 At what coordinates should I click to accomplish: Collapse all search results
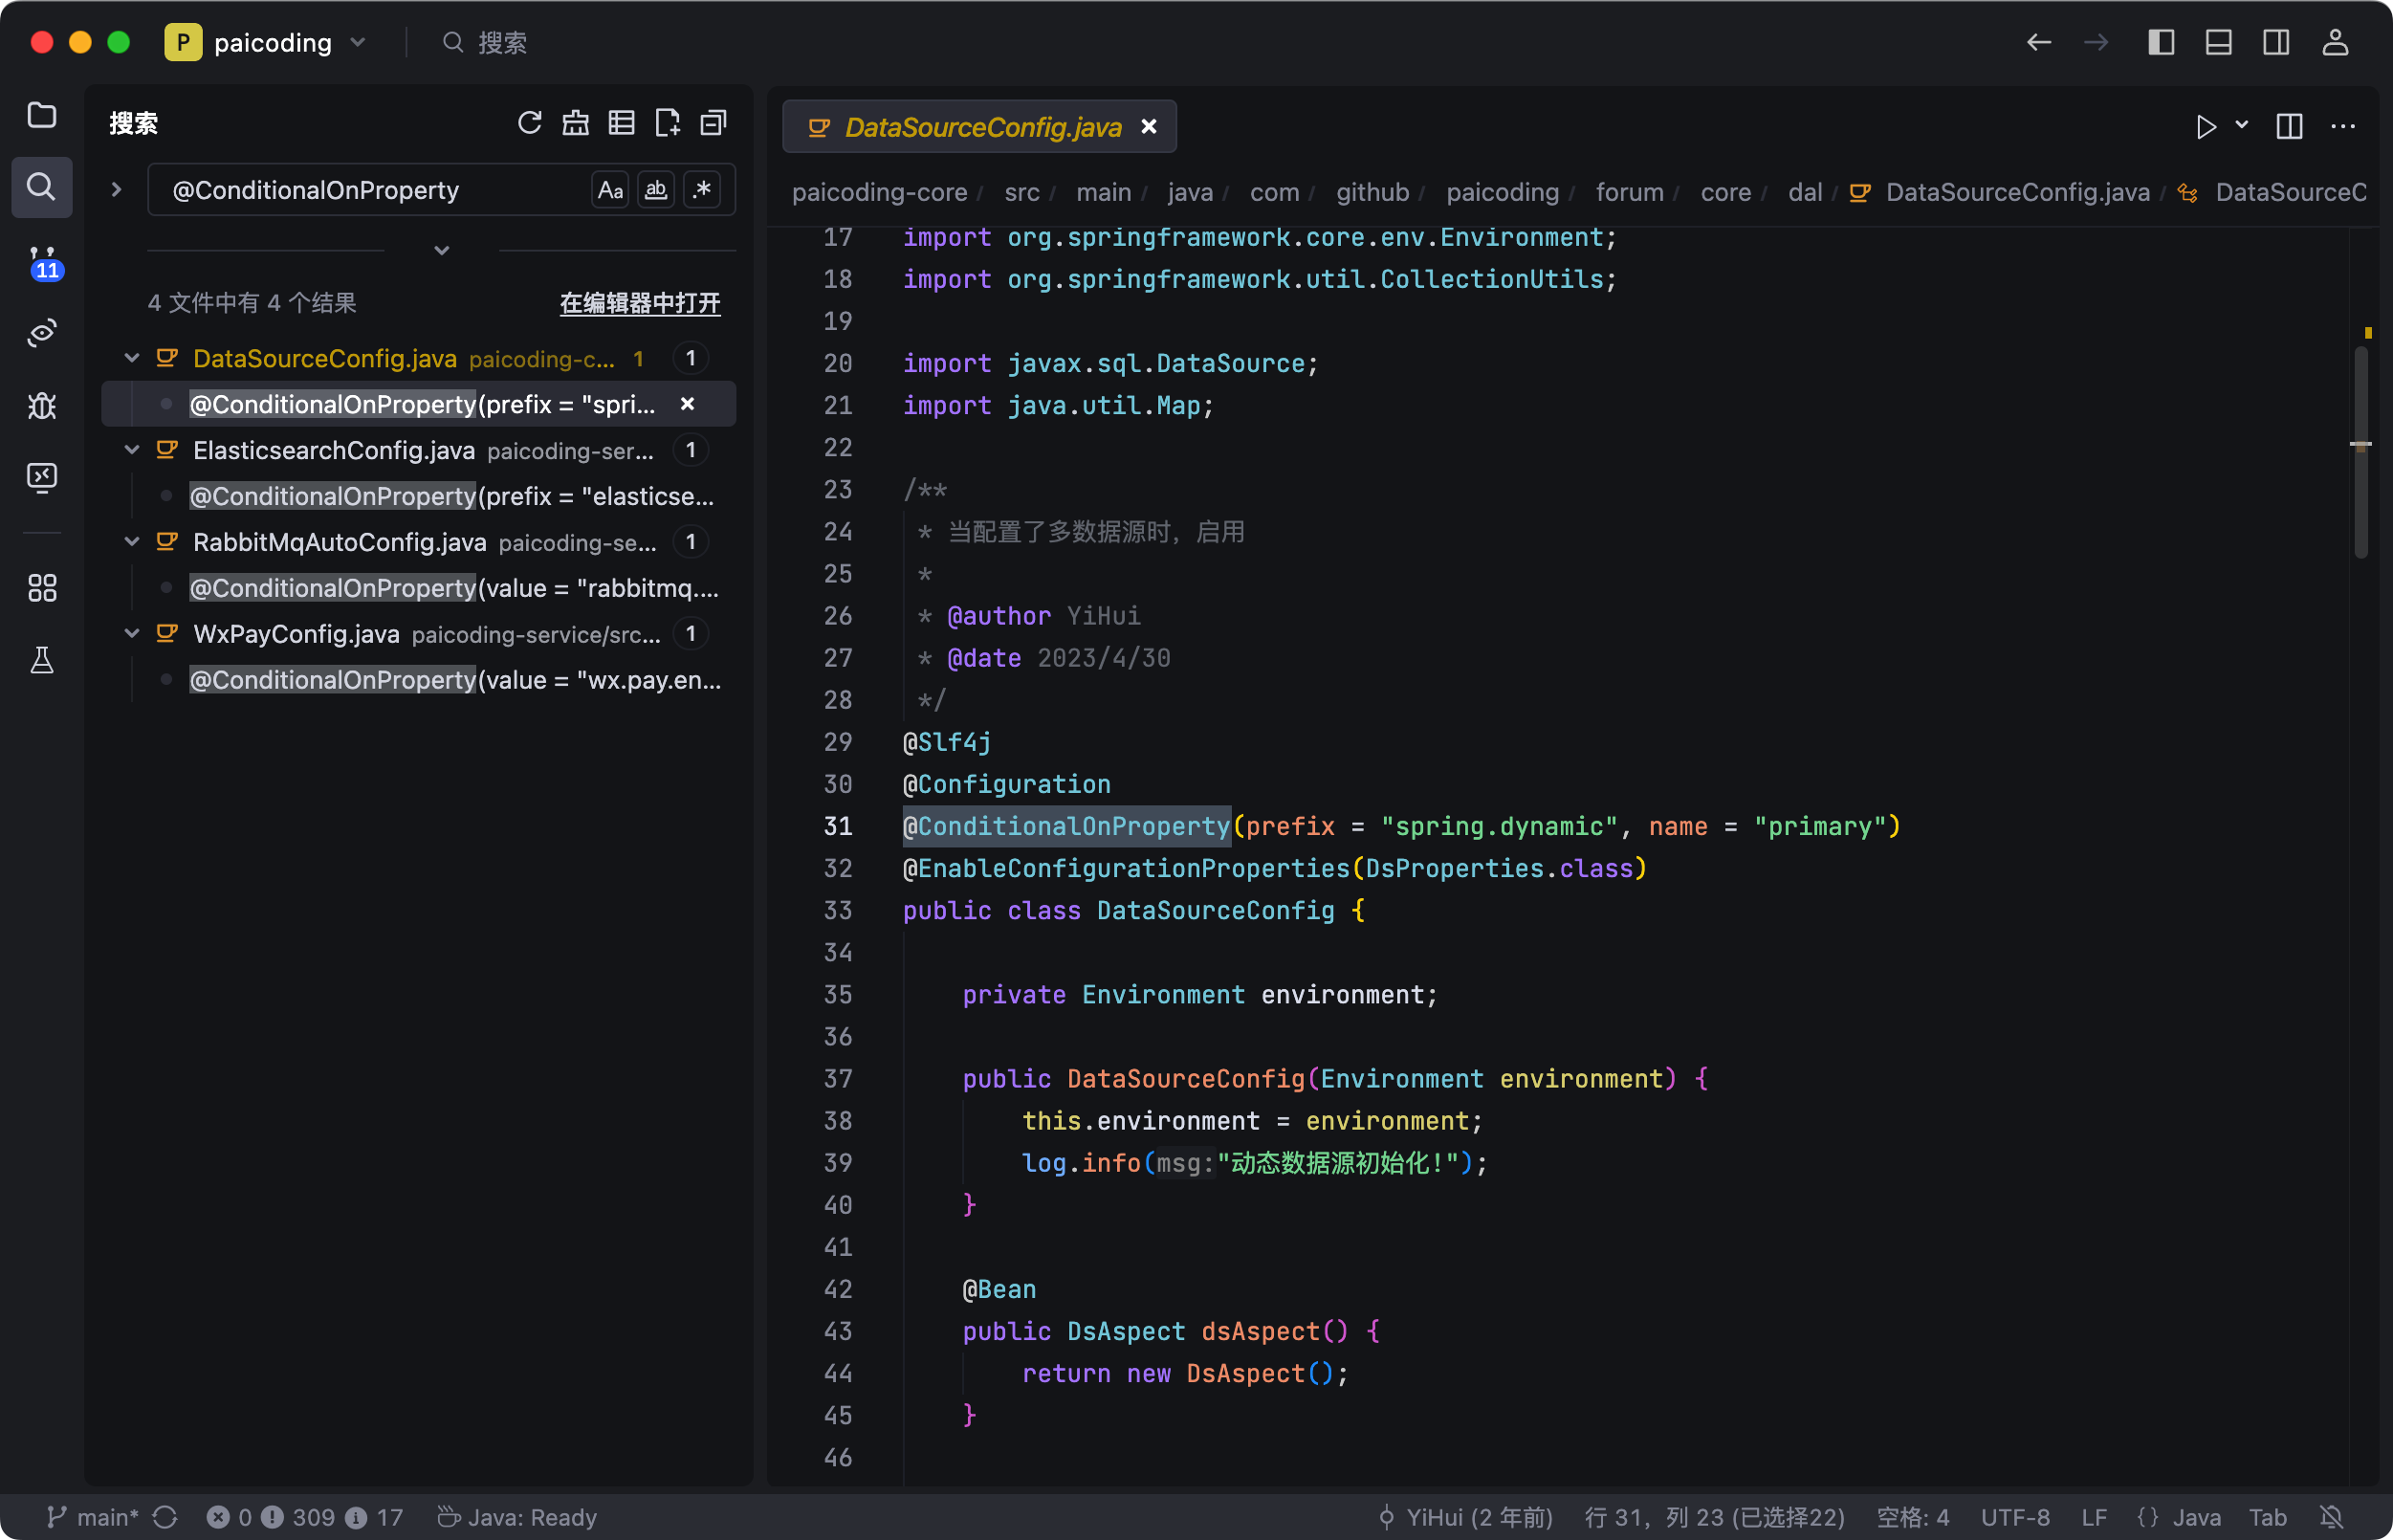pos(713,123)
